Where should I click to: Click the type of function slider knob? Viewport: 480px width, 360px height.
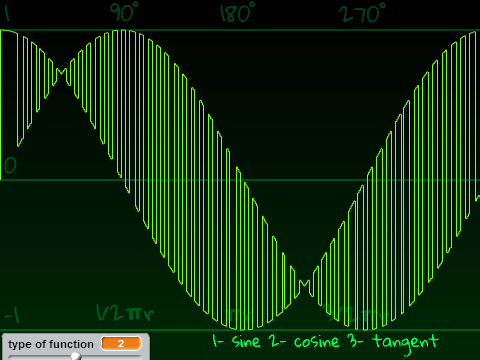76,357
